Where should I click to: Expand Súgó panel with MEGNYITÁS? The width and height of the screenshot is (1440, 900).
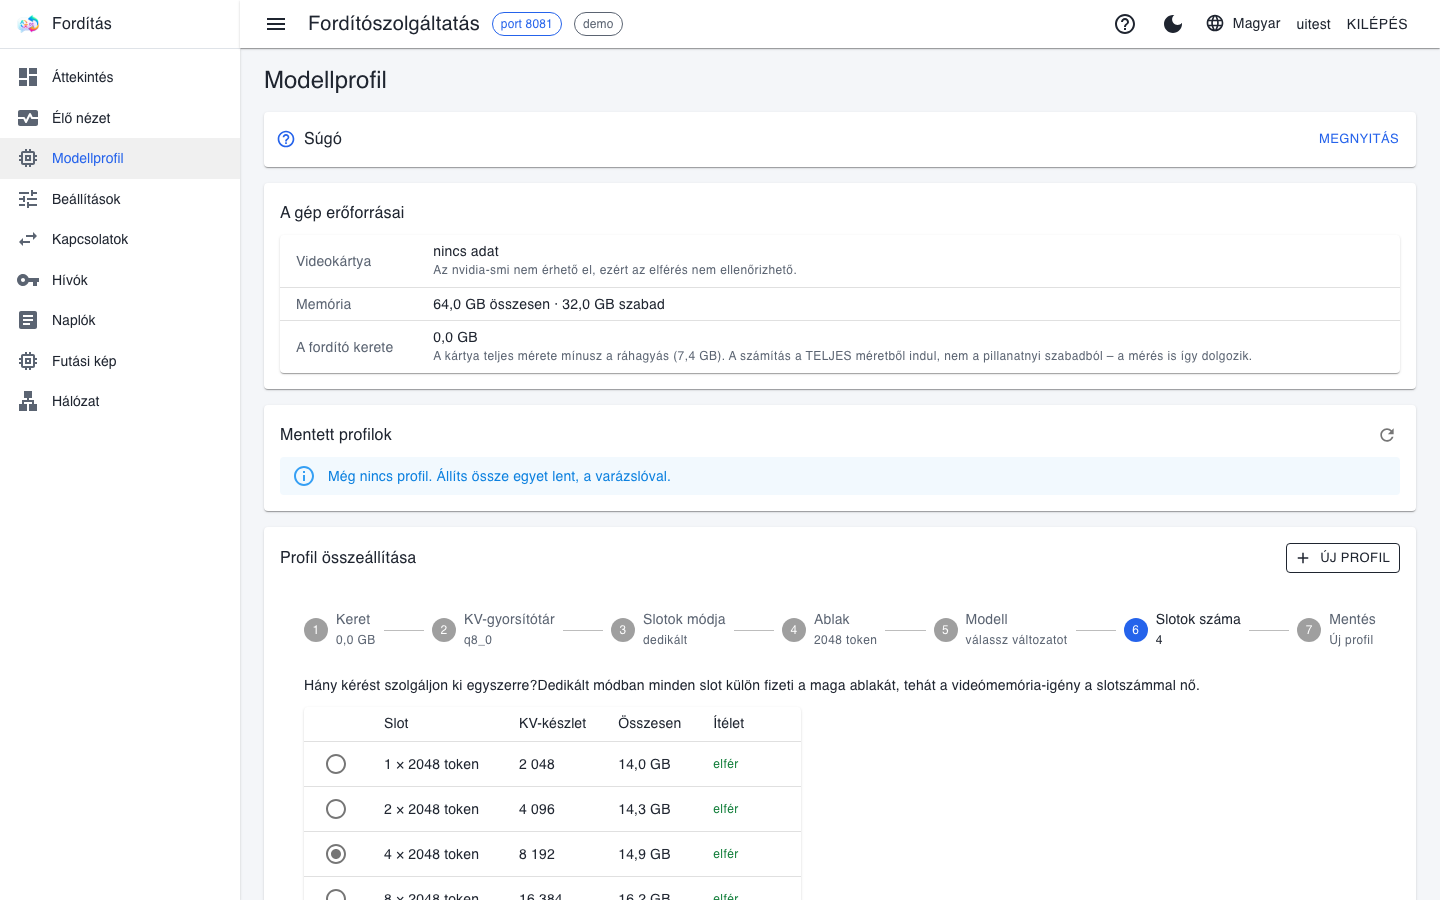click(1358, 139)
